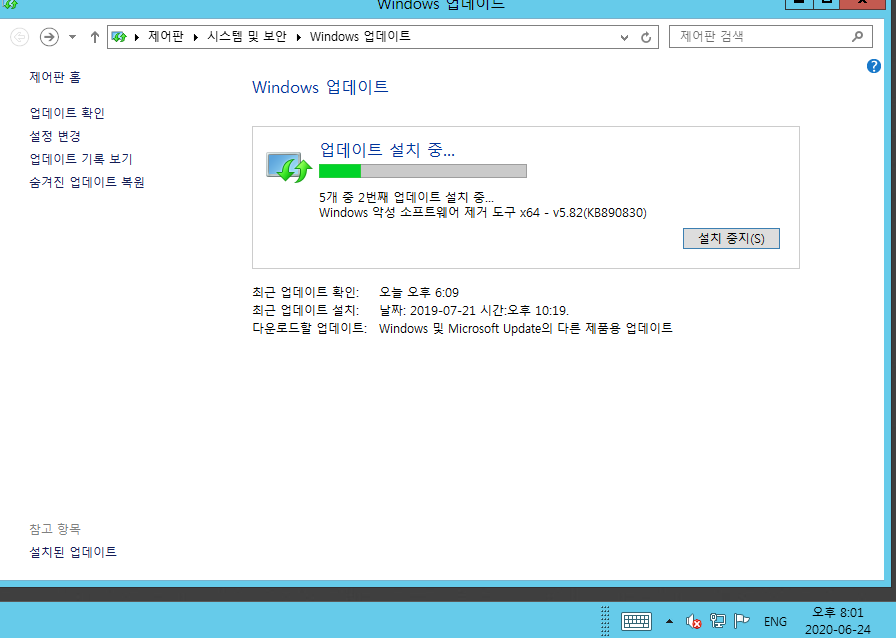The width and height of the screenshot is (896, 638).
Task: Expand the breadcrumb arrow after 시스템 및 보안
Action: pyautogui.click(x=298, y=37)
